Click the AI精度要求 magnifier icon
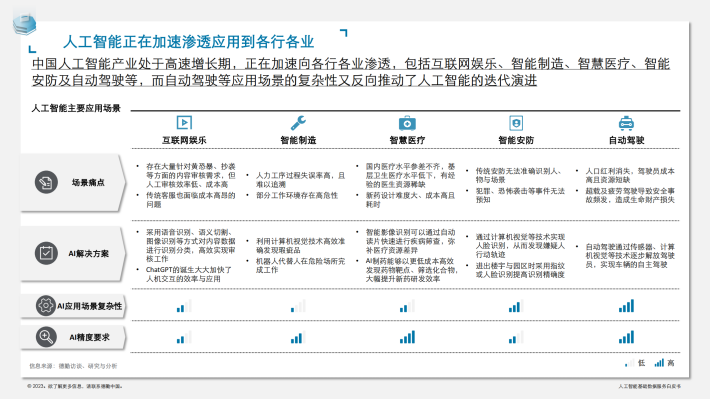 [46, 337]
